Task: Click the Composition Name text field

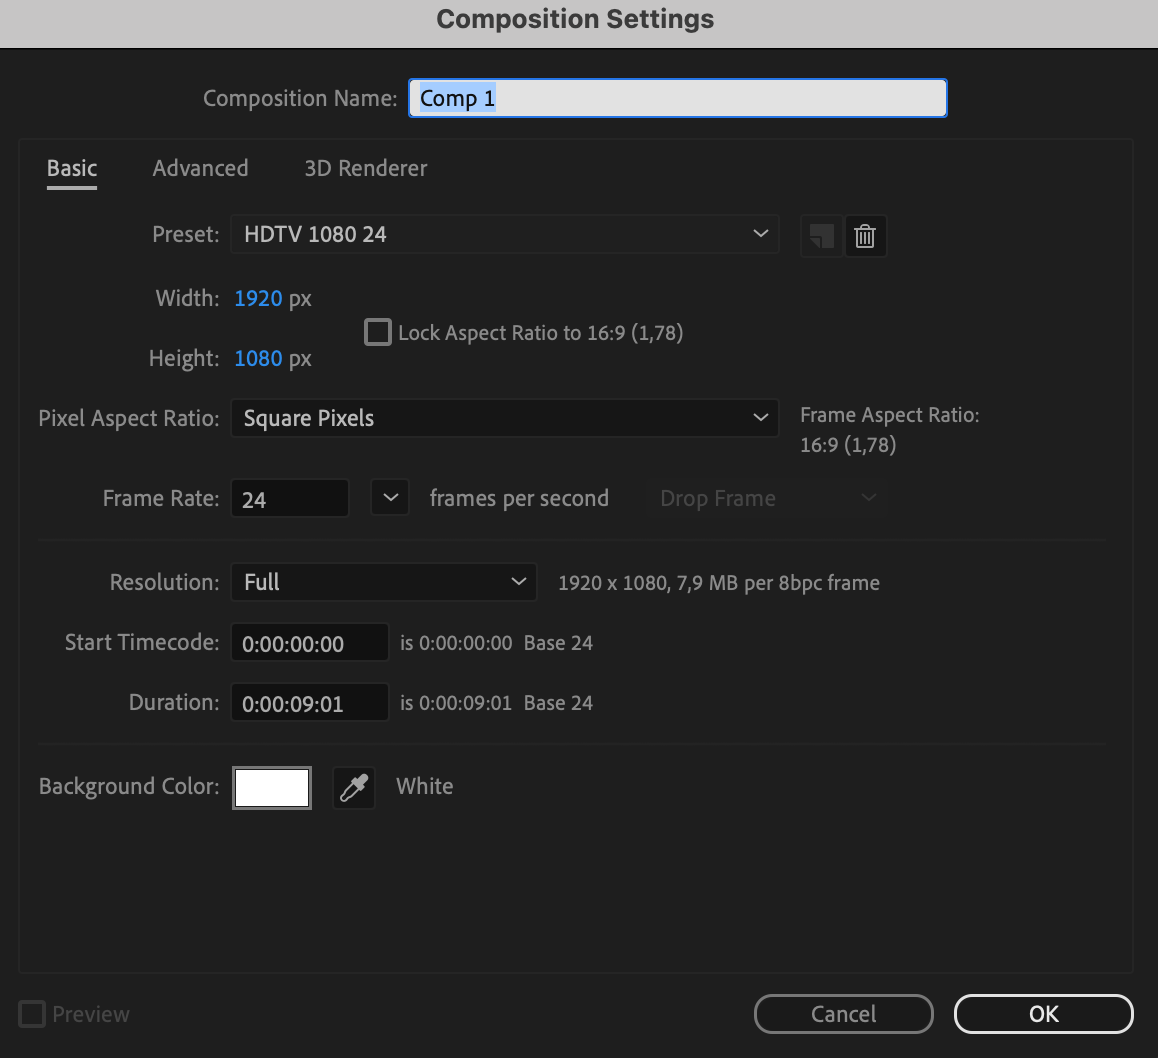Action: click(677, 98)
